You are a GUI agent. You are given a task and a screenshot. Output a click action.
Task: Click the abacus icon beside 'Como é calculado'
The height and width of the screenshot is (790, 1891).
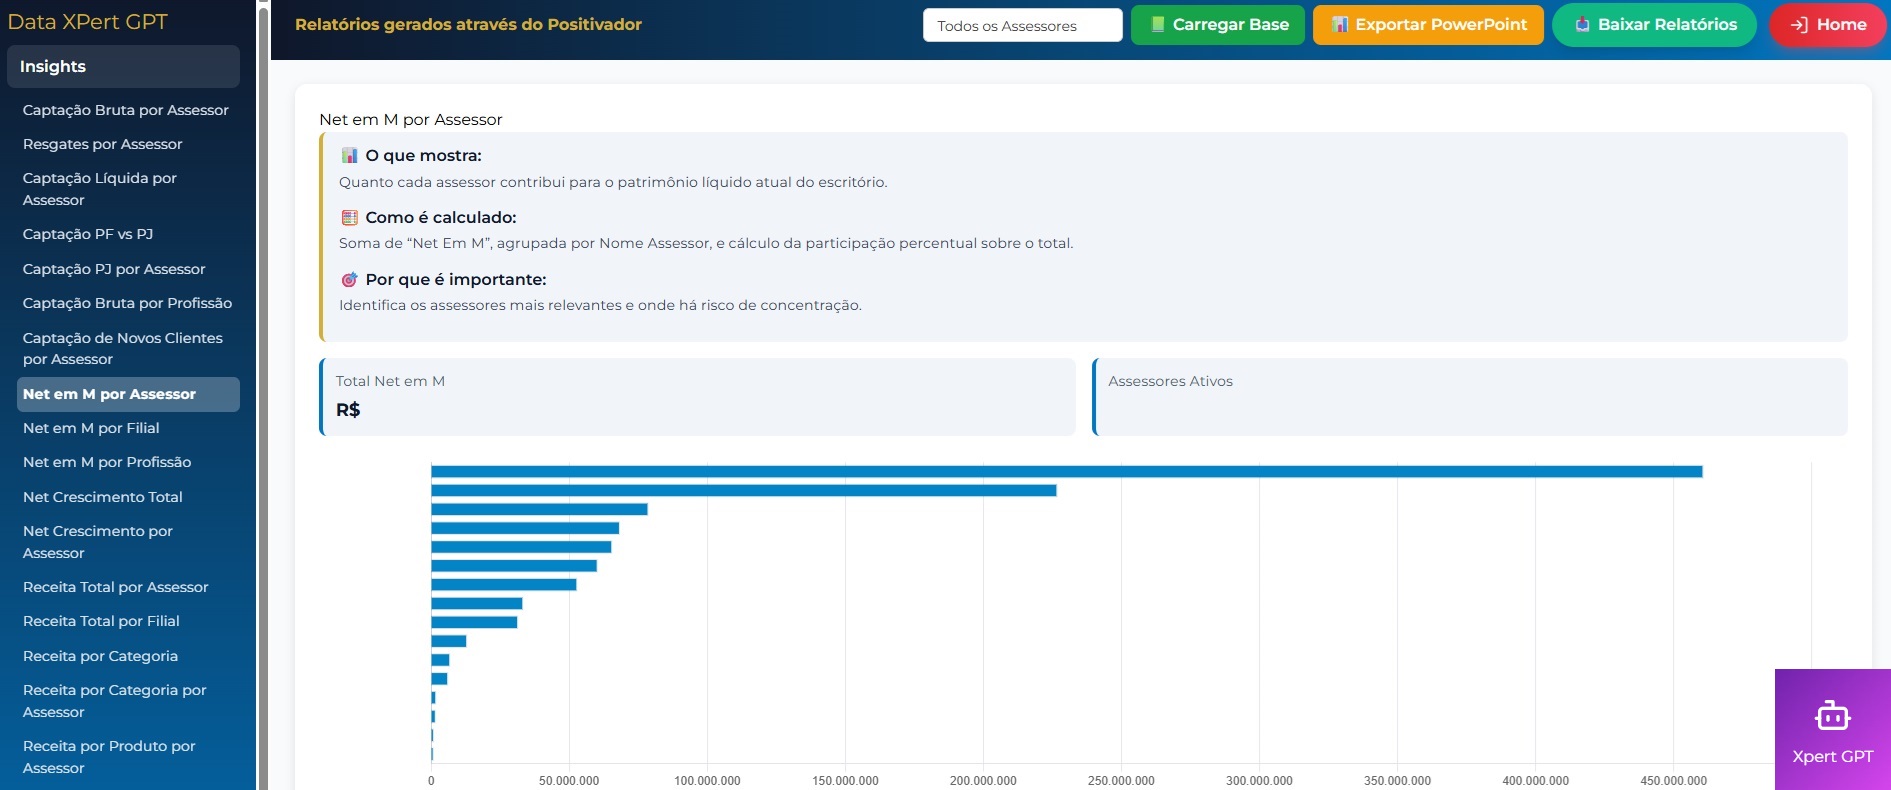click(349, 218)
